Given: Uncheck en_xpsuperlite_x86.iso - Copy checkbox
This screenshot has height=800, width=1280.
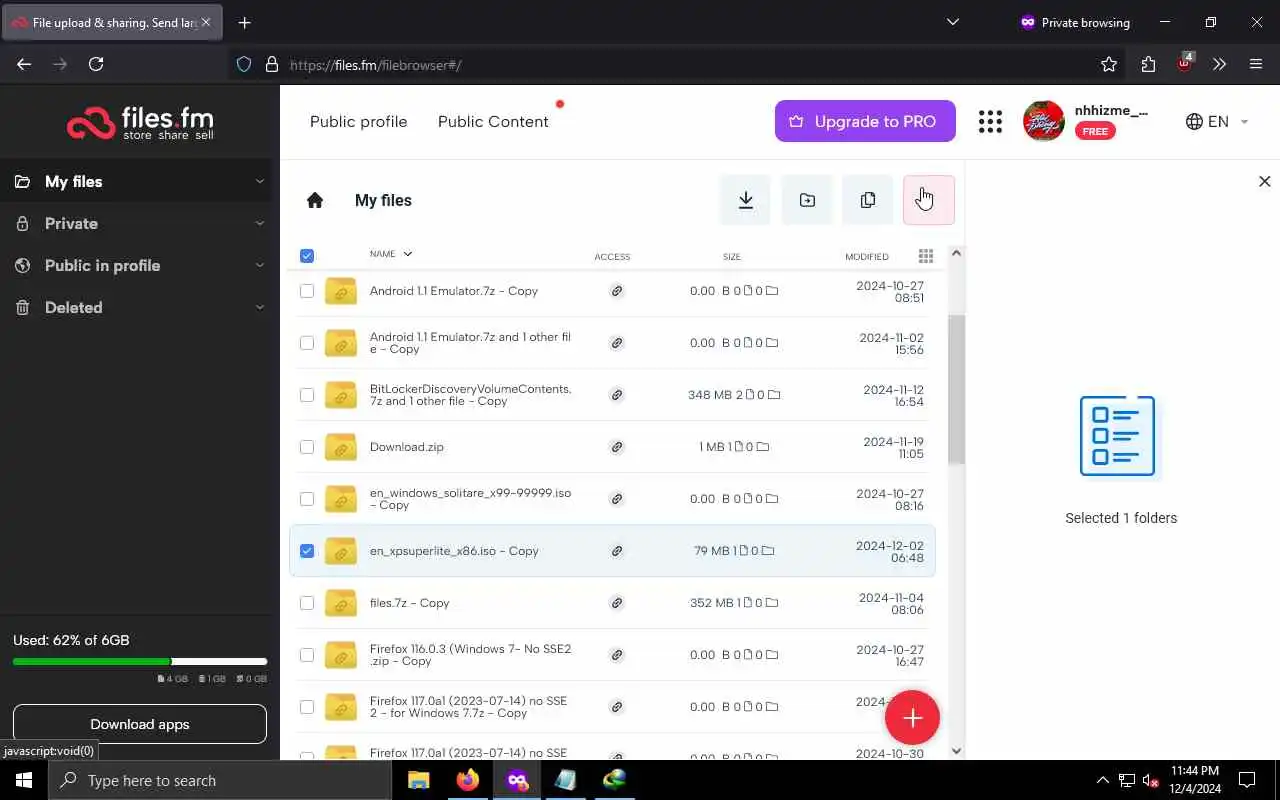Looking at the screenshot, I should pos(307,551).
